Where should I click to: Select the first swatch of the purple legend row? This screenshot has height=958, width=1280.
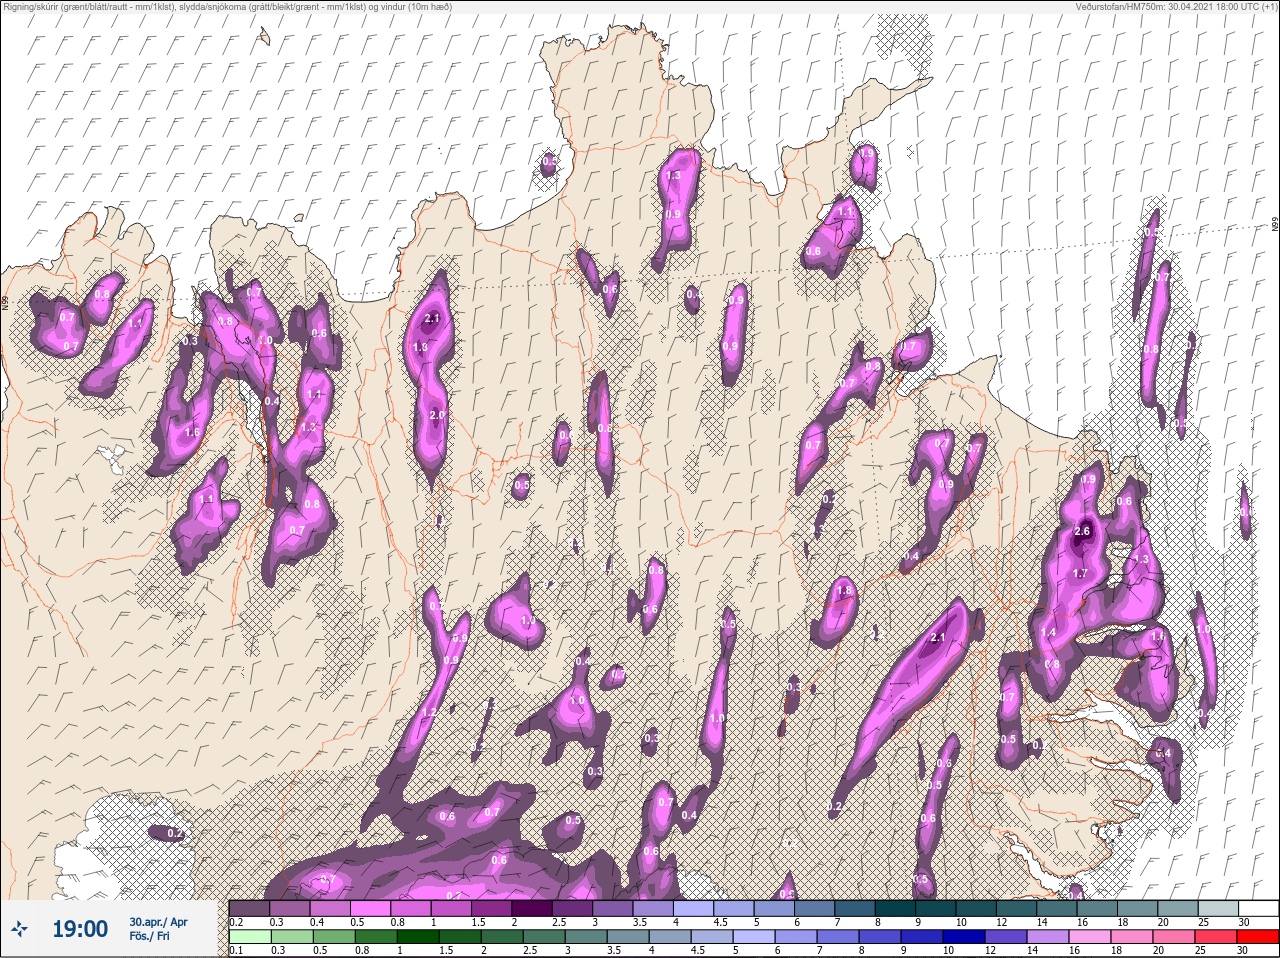point(249,908)
